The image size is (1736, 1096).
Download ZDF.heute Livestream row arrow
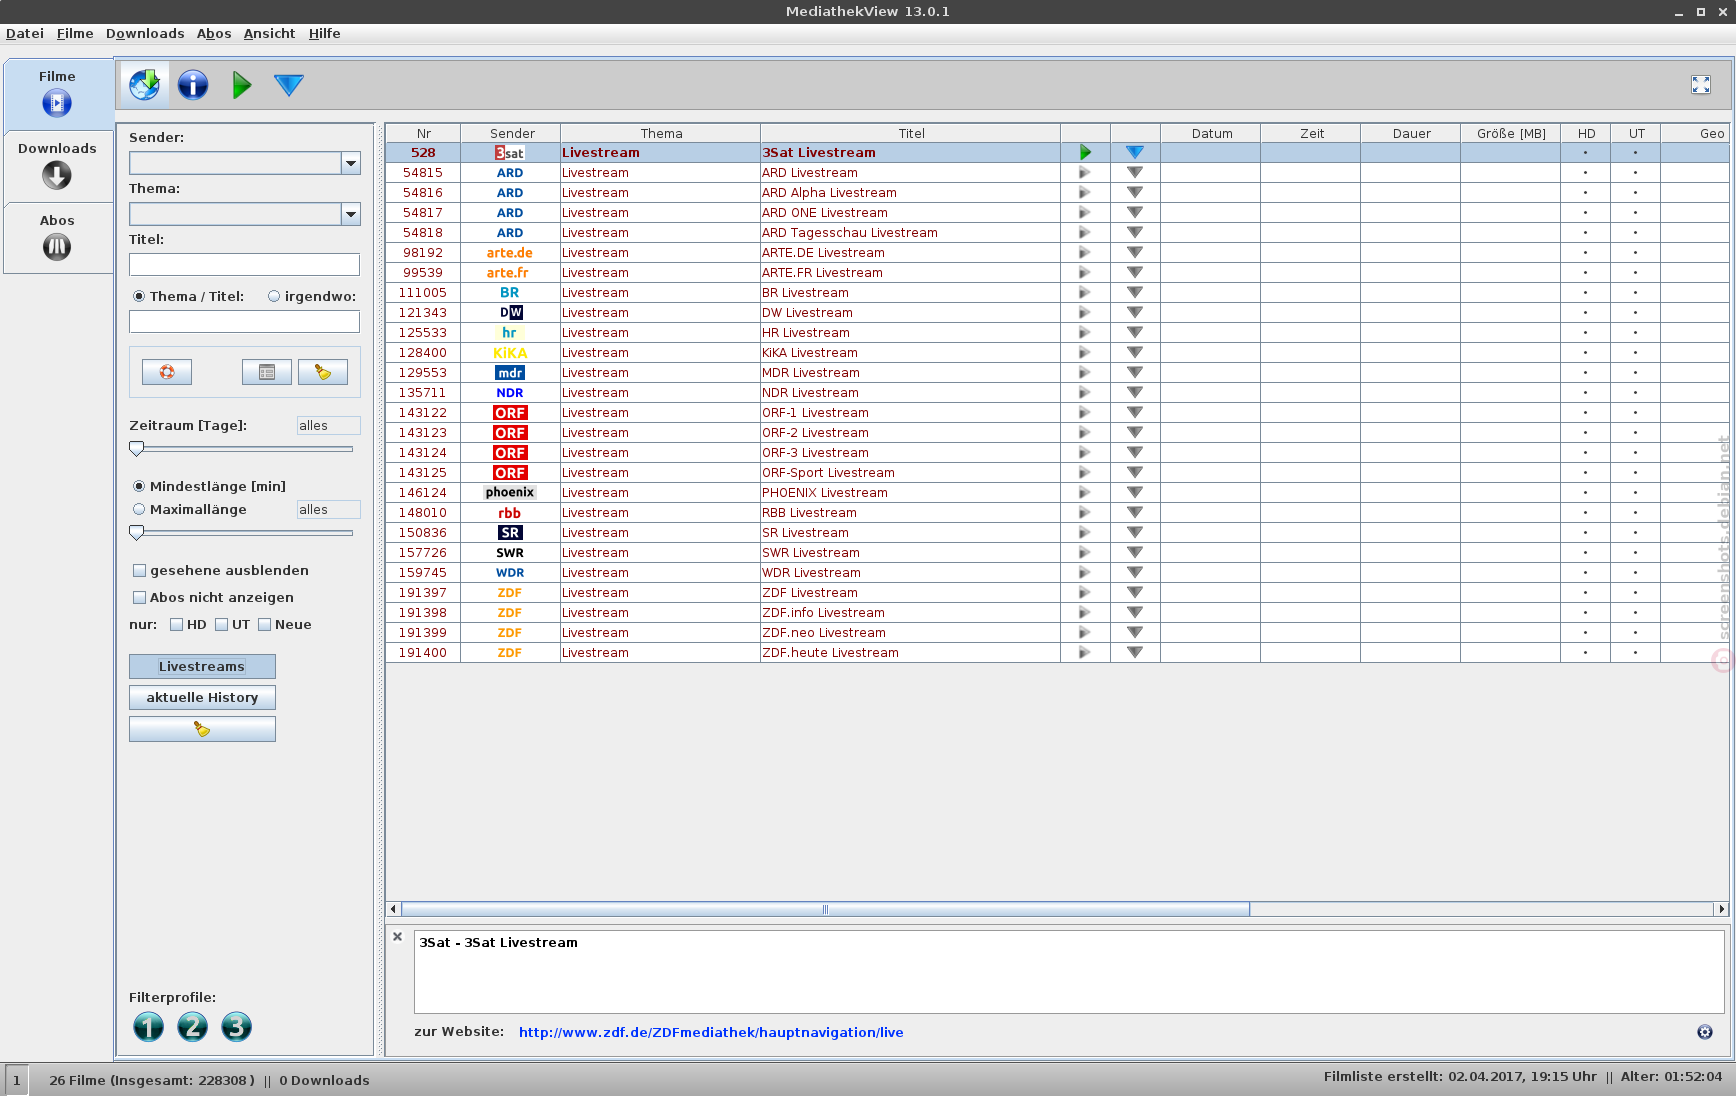coord(1135,653)
